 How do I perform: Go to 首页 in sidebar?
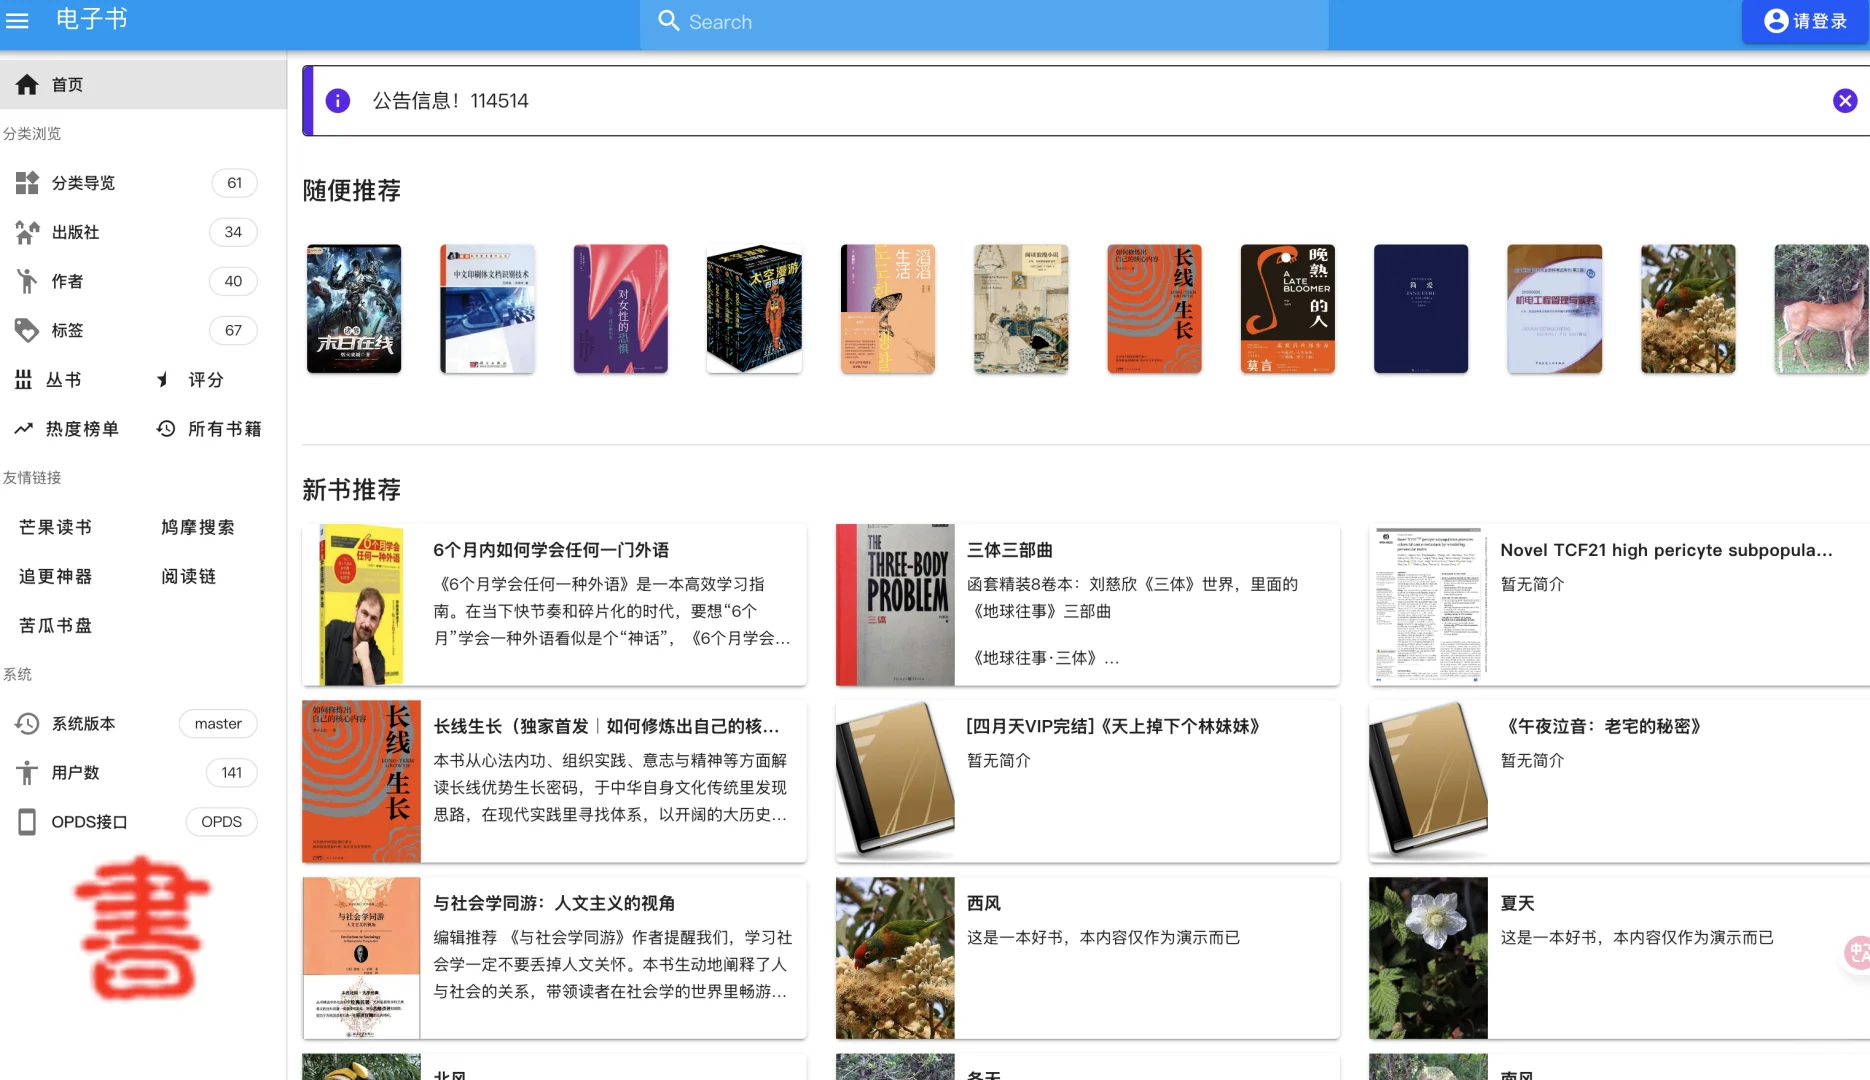tap(143, 85)
